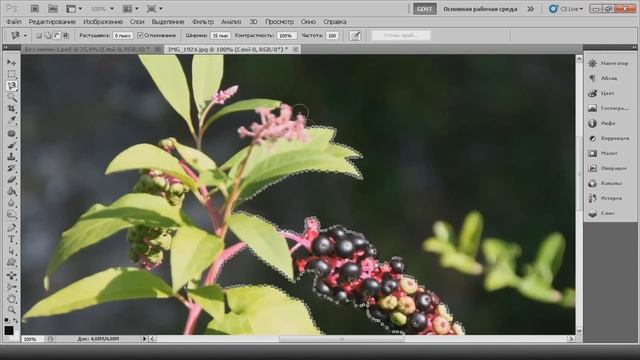Open the Редактирование menu
Viewport: 640px width, 360px height.
pos(52,22)
